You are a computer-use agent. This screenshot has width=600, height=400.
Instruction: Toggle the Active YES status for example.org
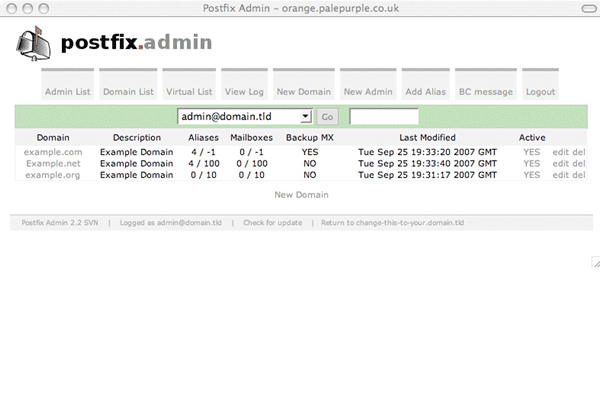click(x=531, y=174)
